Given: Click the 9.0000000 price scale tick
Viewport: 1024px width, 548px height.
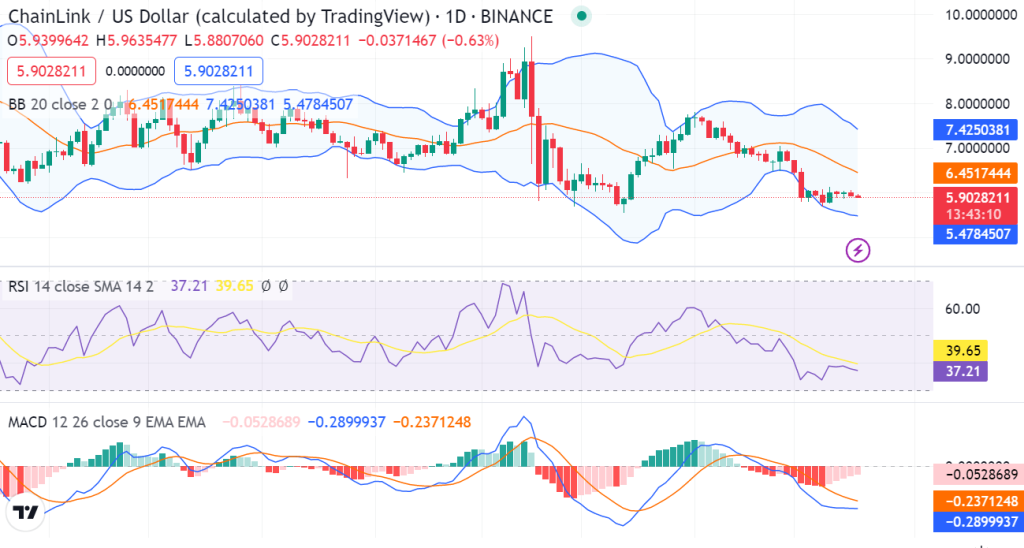Looking at the screenshot, I should click(x=978, y=59).
